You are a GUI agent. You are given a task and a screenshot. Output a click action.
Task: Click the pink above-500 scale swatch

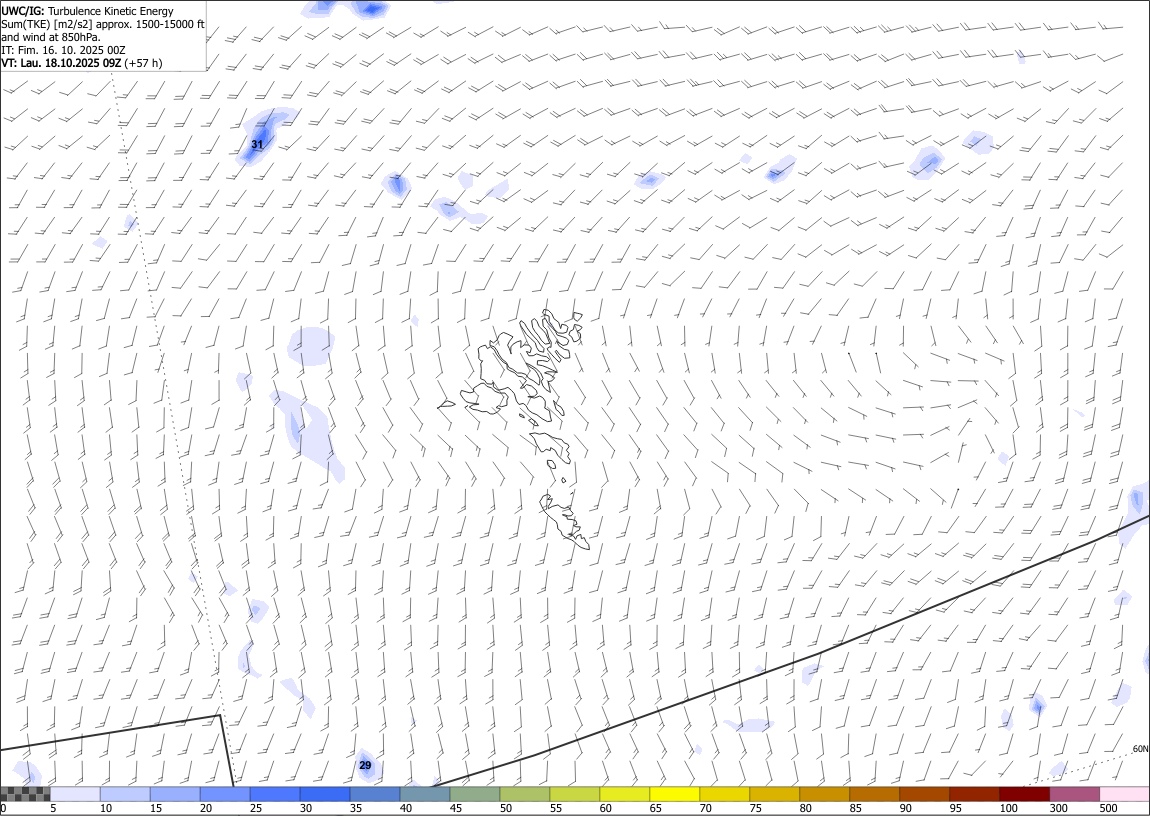(1124, 794)
